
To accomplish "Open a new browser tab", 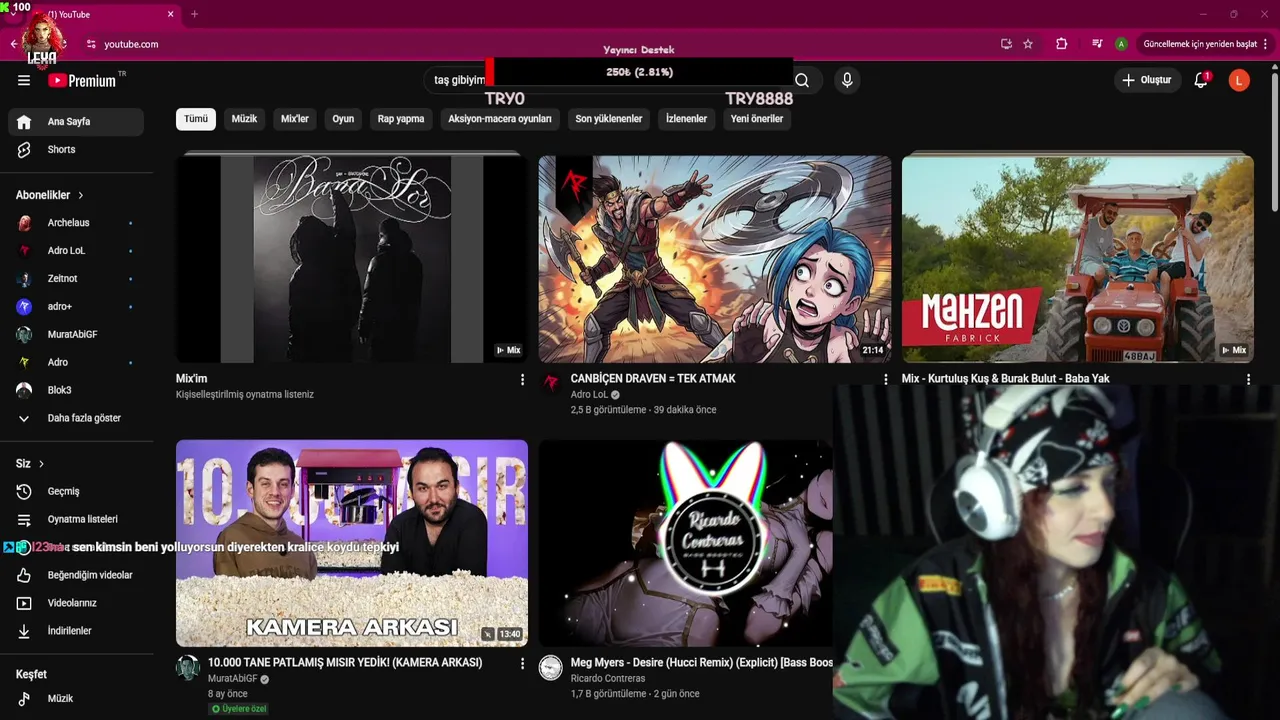I will [x=194, y=14].
